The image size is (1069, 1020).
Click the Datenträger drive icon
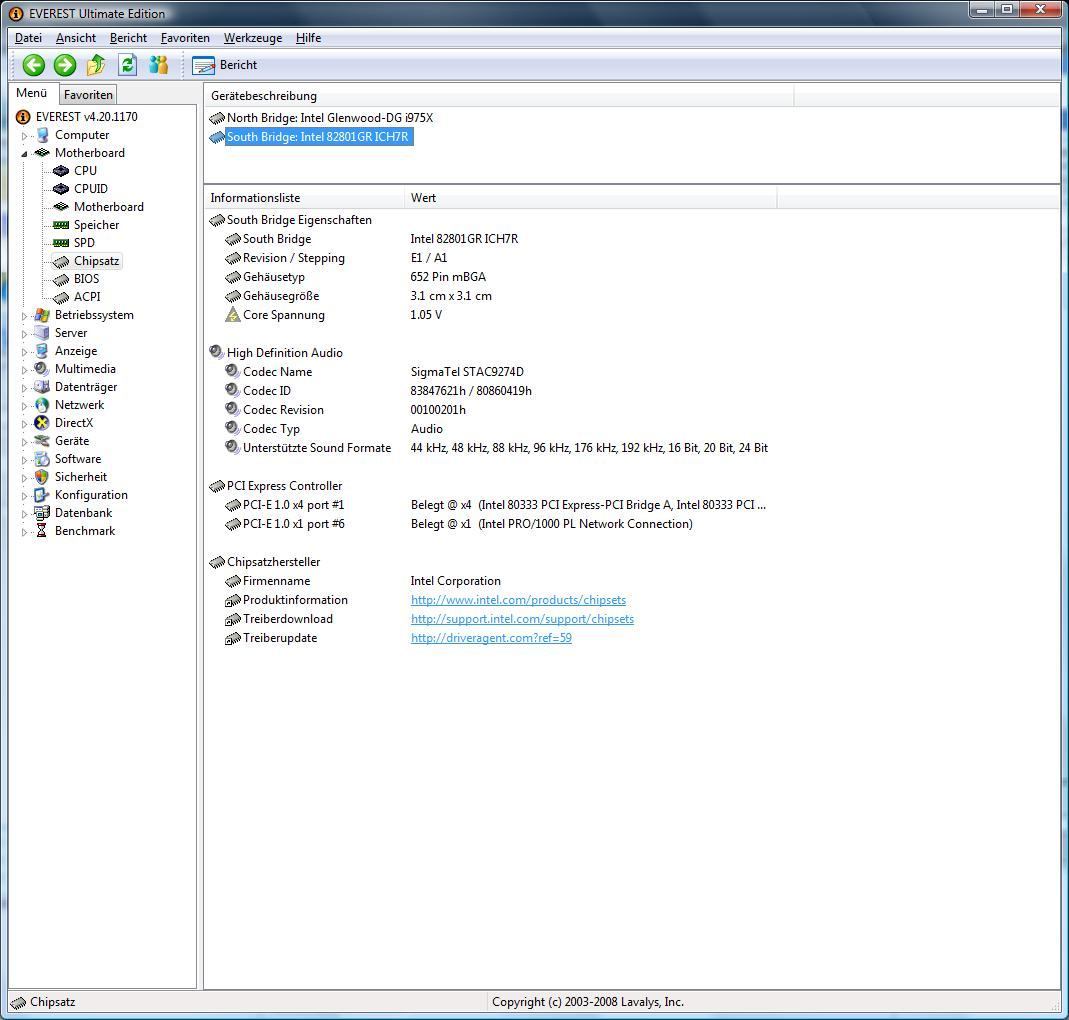tap(42, 387)
